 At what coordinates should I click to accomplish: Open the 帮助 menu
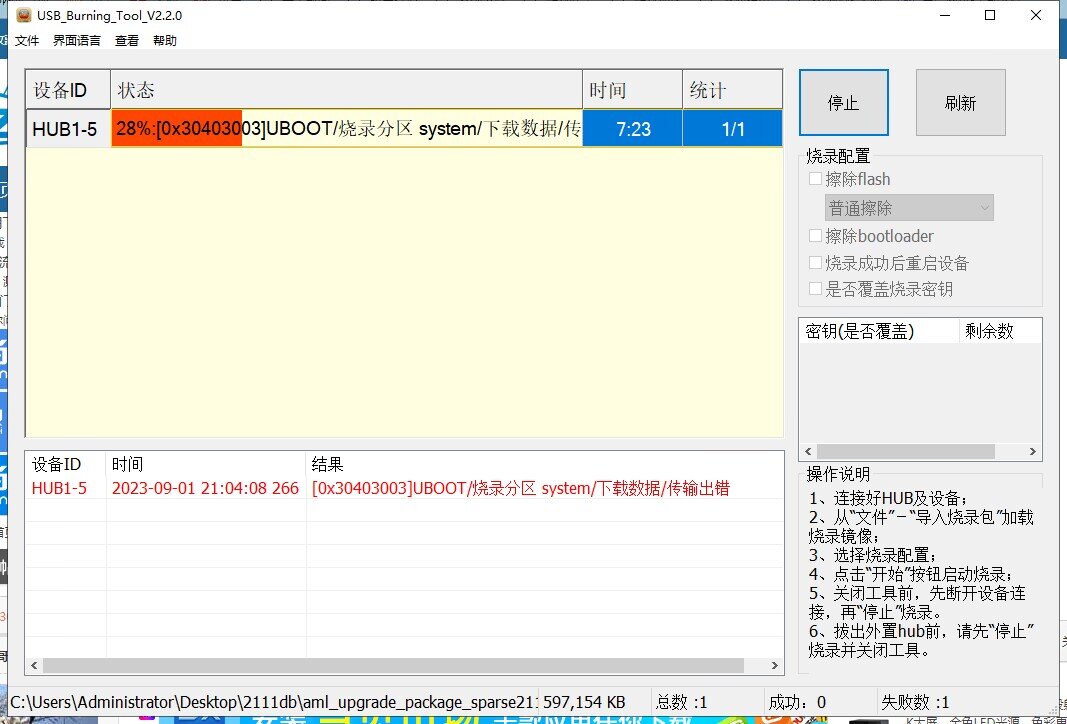[165, 41]
